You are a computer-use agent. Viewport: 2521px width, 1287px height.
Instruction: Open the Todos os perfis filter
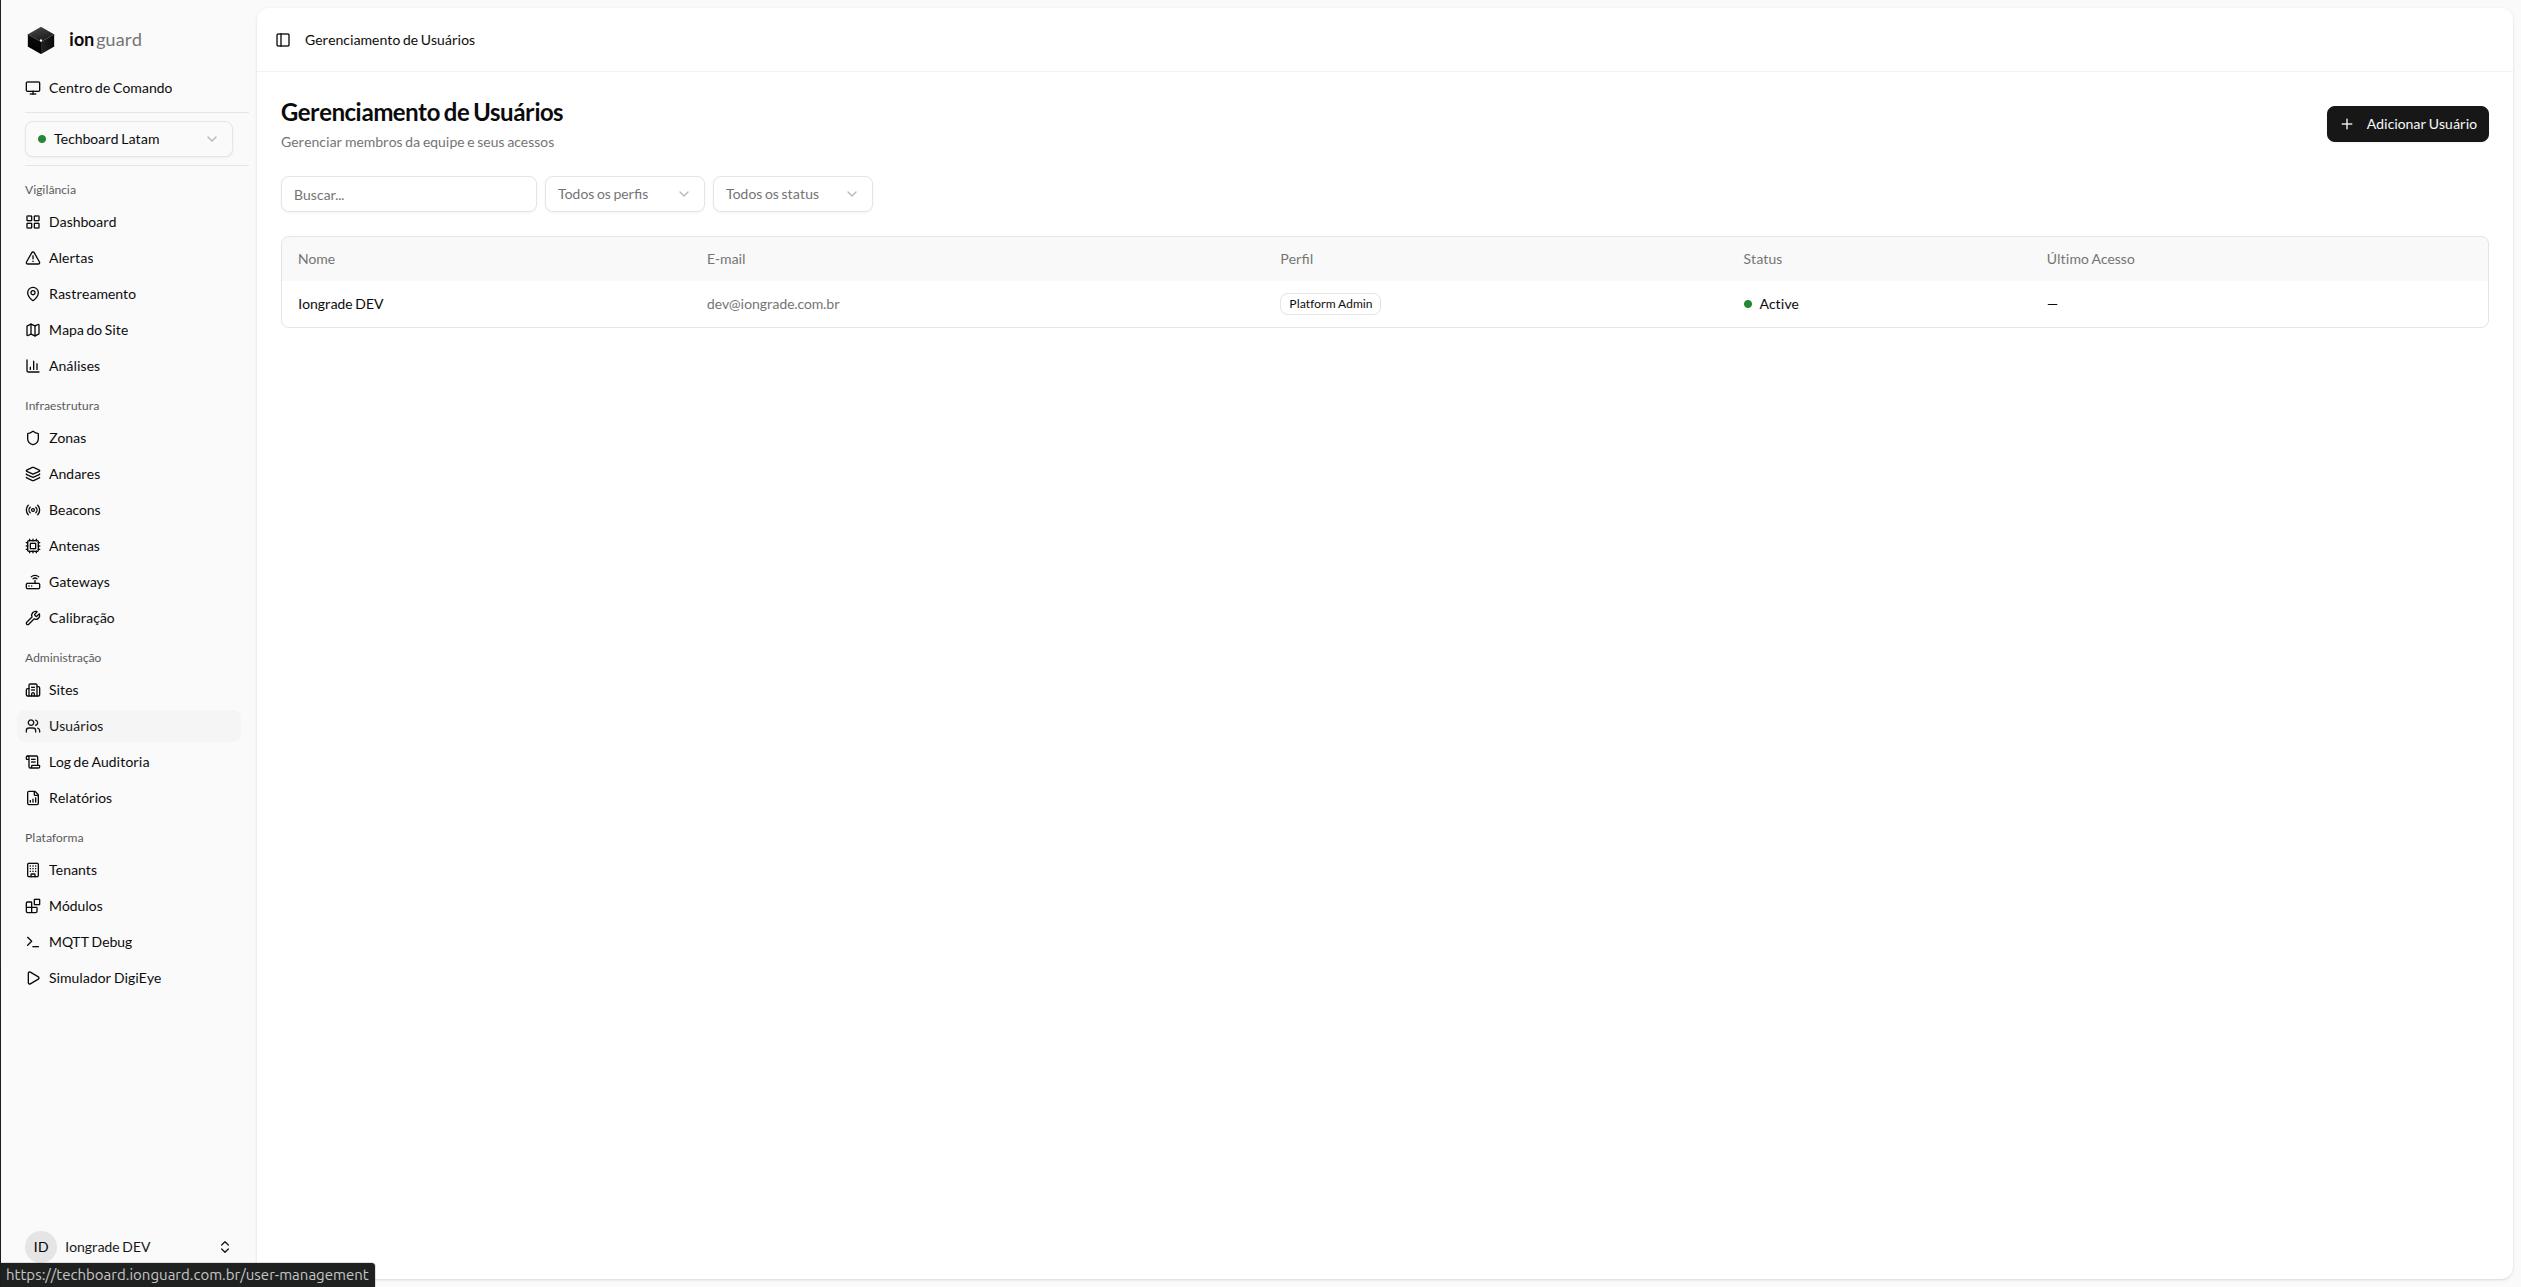tap(624, 194)
